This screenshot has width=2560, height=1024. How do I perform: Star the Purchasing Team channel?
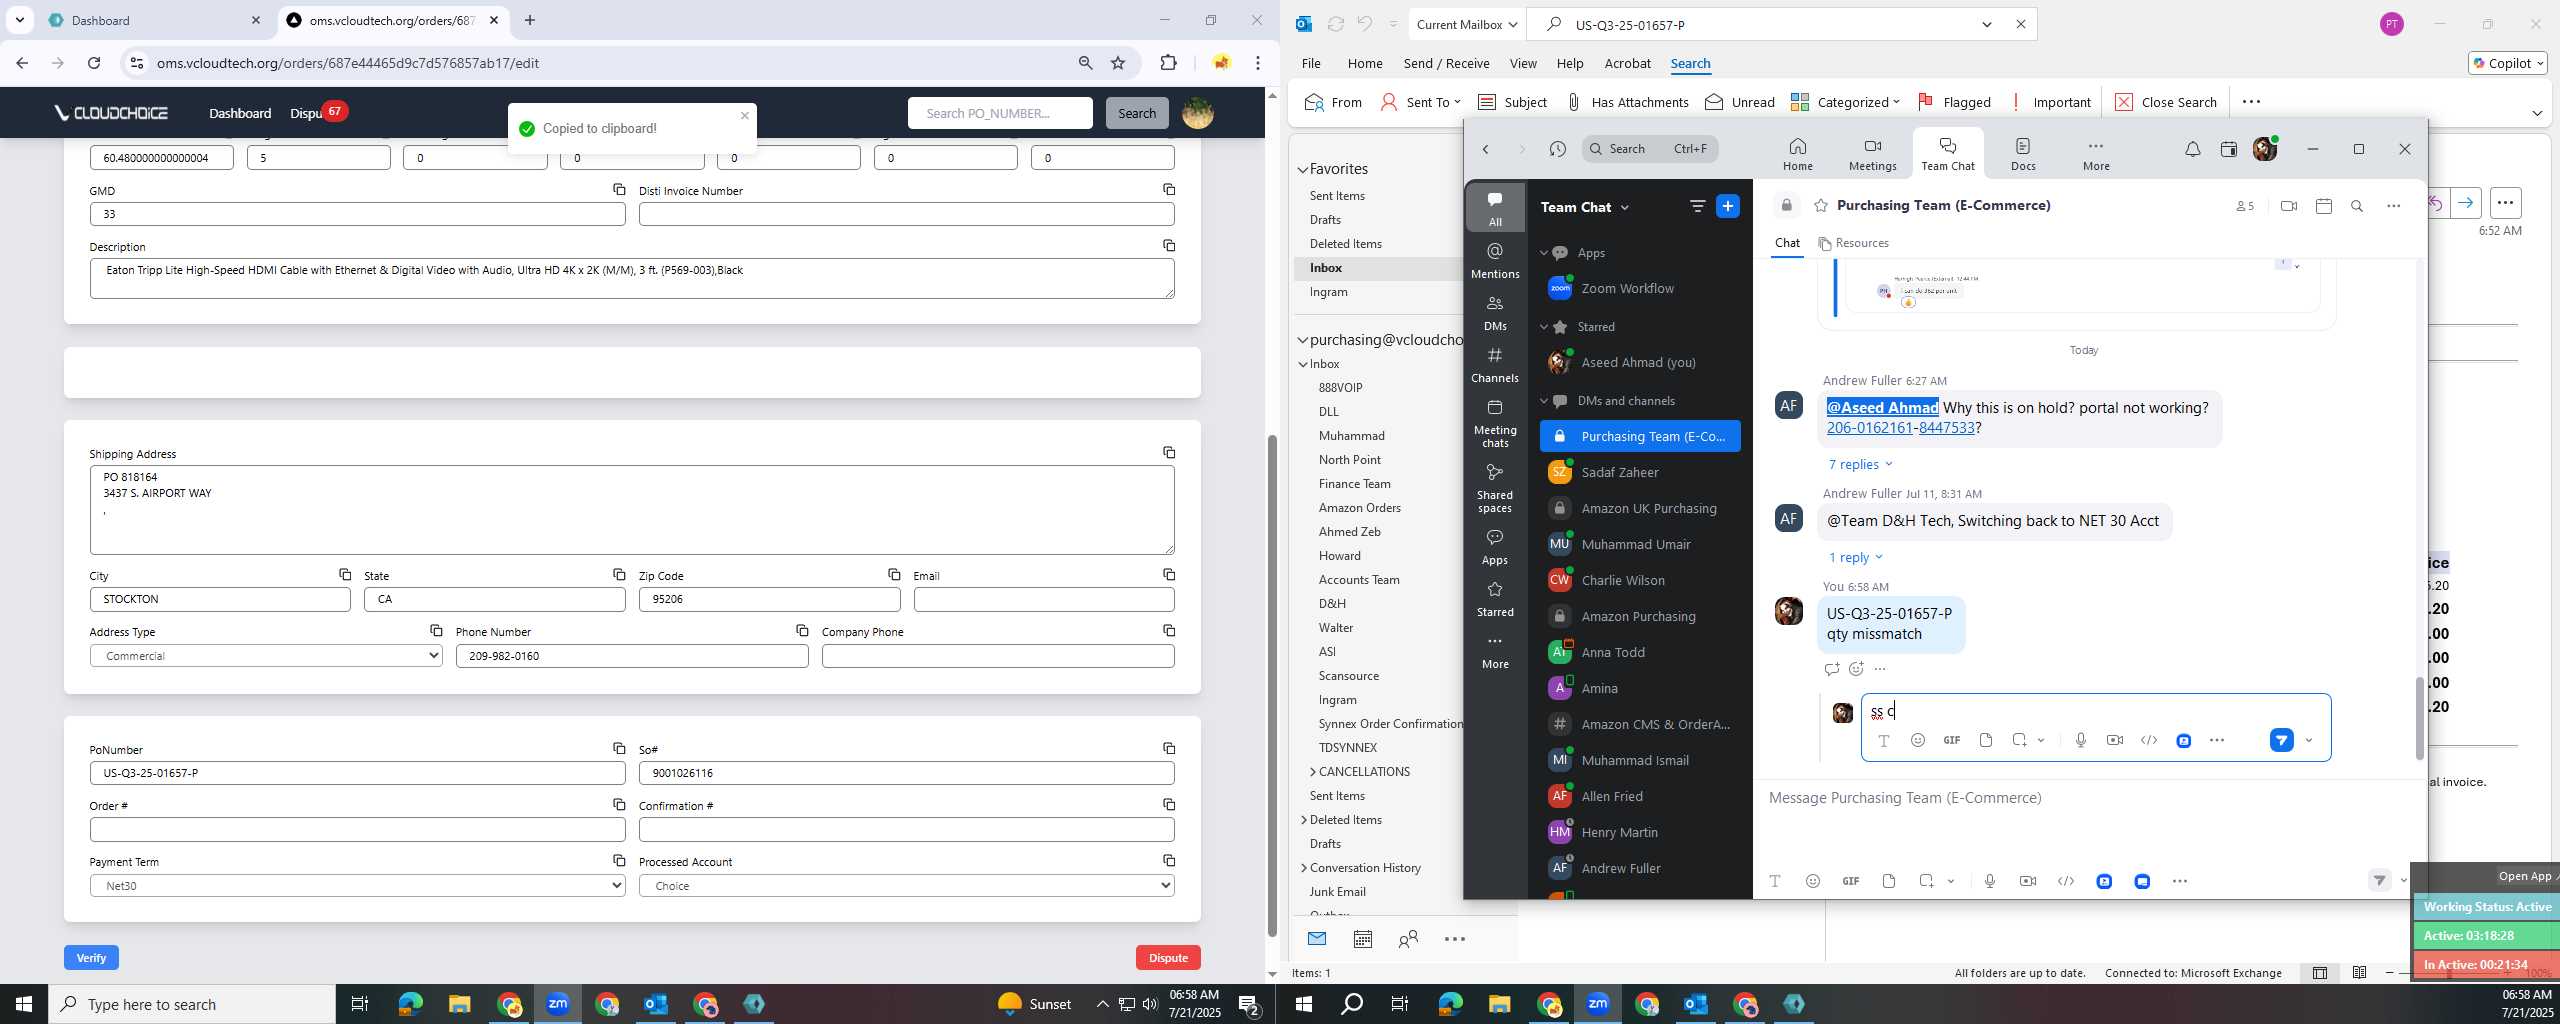pyautogui.click(x=1820, y=205)
